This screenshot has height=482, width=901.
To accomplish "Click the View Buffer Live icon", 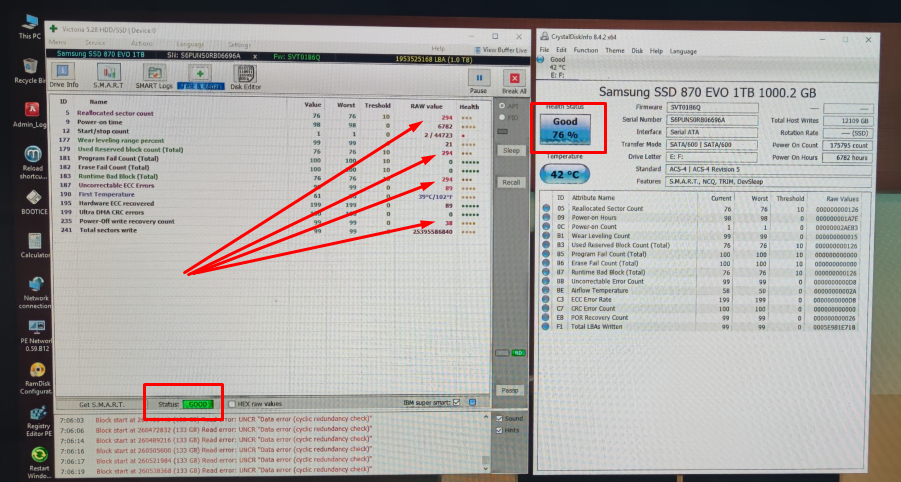I will (x=478, y=50).
